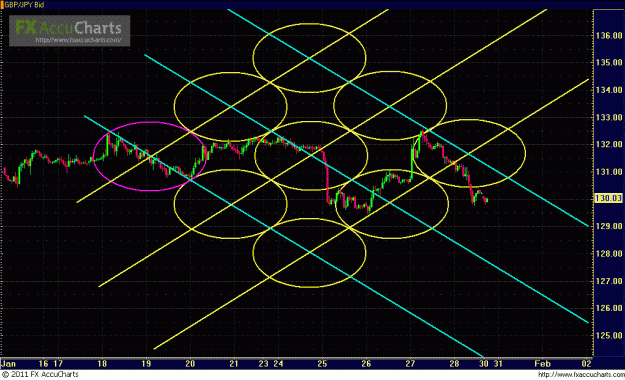Select the 134.00 price level label

tap(609, 90)
